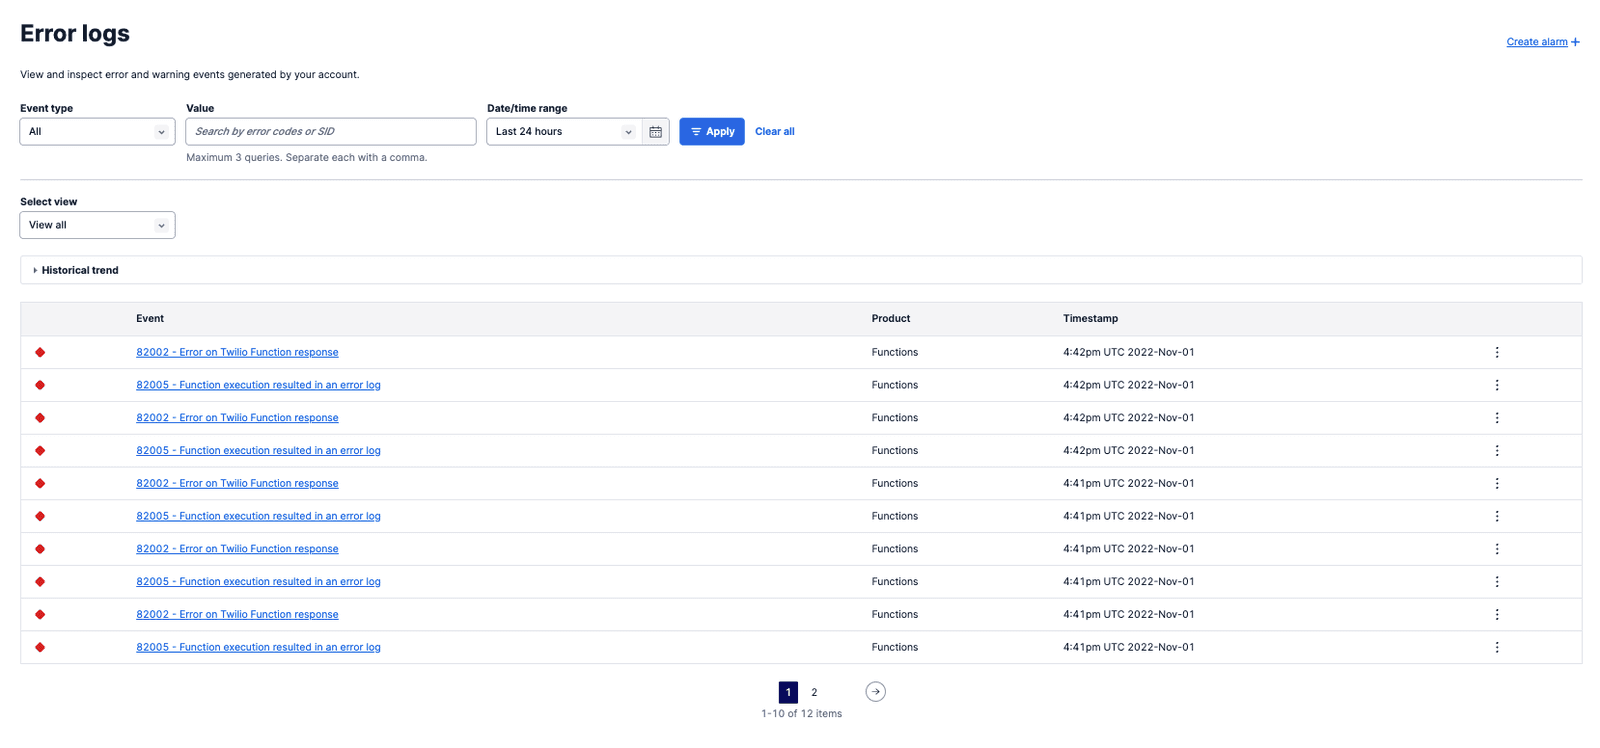
Task: Open first 82005 Function execution error link
Action: [x=258, y=385]
